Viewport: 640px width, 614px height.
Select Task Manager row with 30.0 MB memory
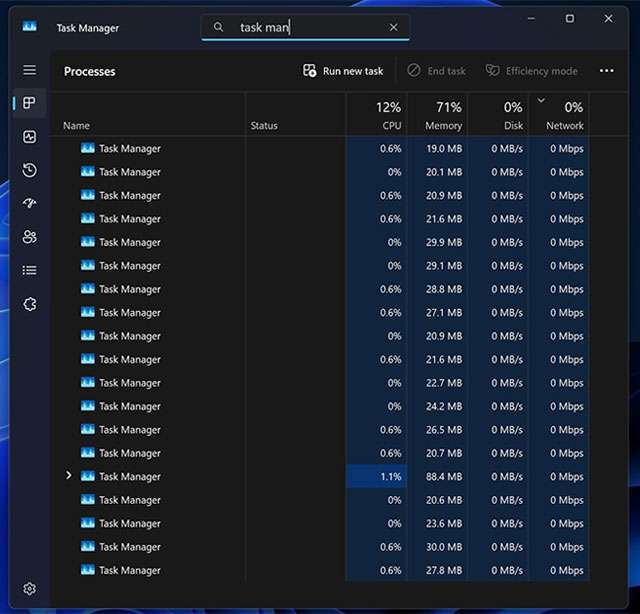point(322,547)
